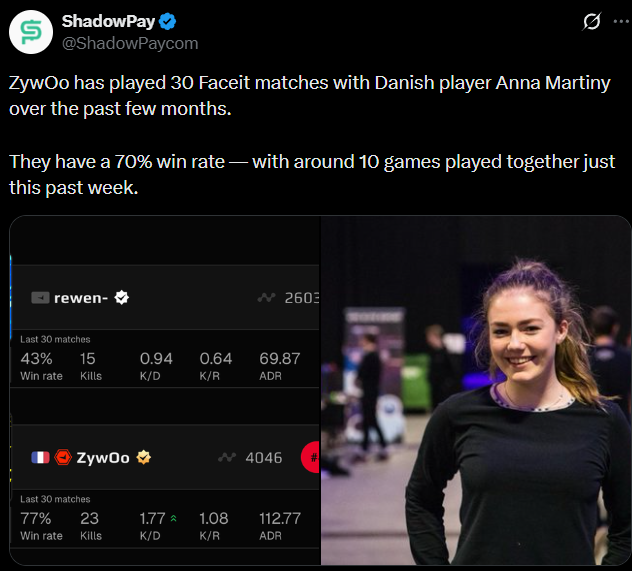Click the grey country flag next to rewen-
This screenshot has height=571, width=632.
pyautogui.click(x=40, y=297)
